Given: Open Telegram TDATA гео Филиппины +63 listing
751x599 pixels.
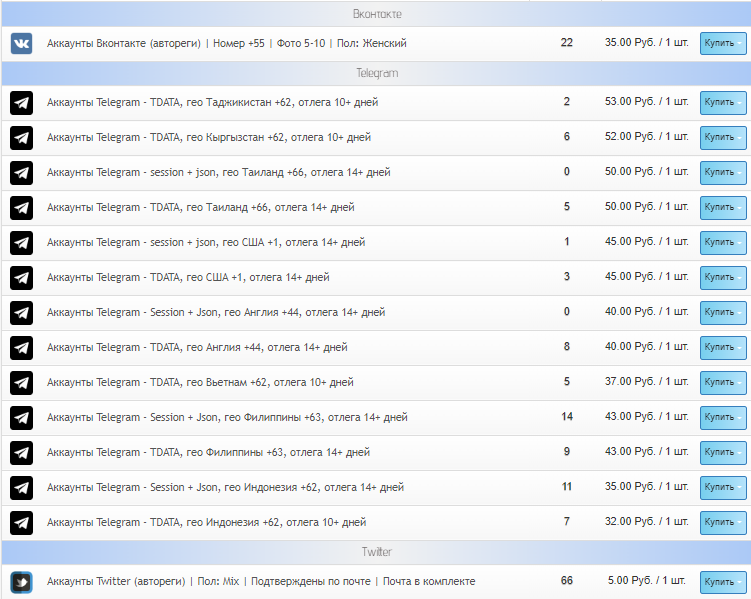Looking at the screenshot, I should click(208, 452).
